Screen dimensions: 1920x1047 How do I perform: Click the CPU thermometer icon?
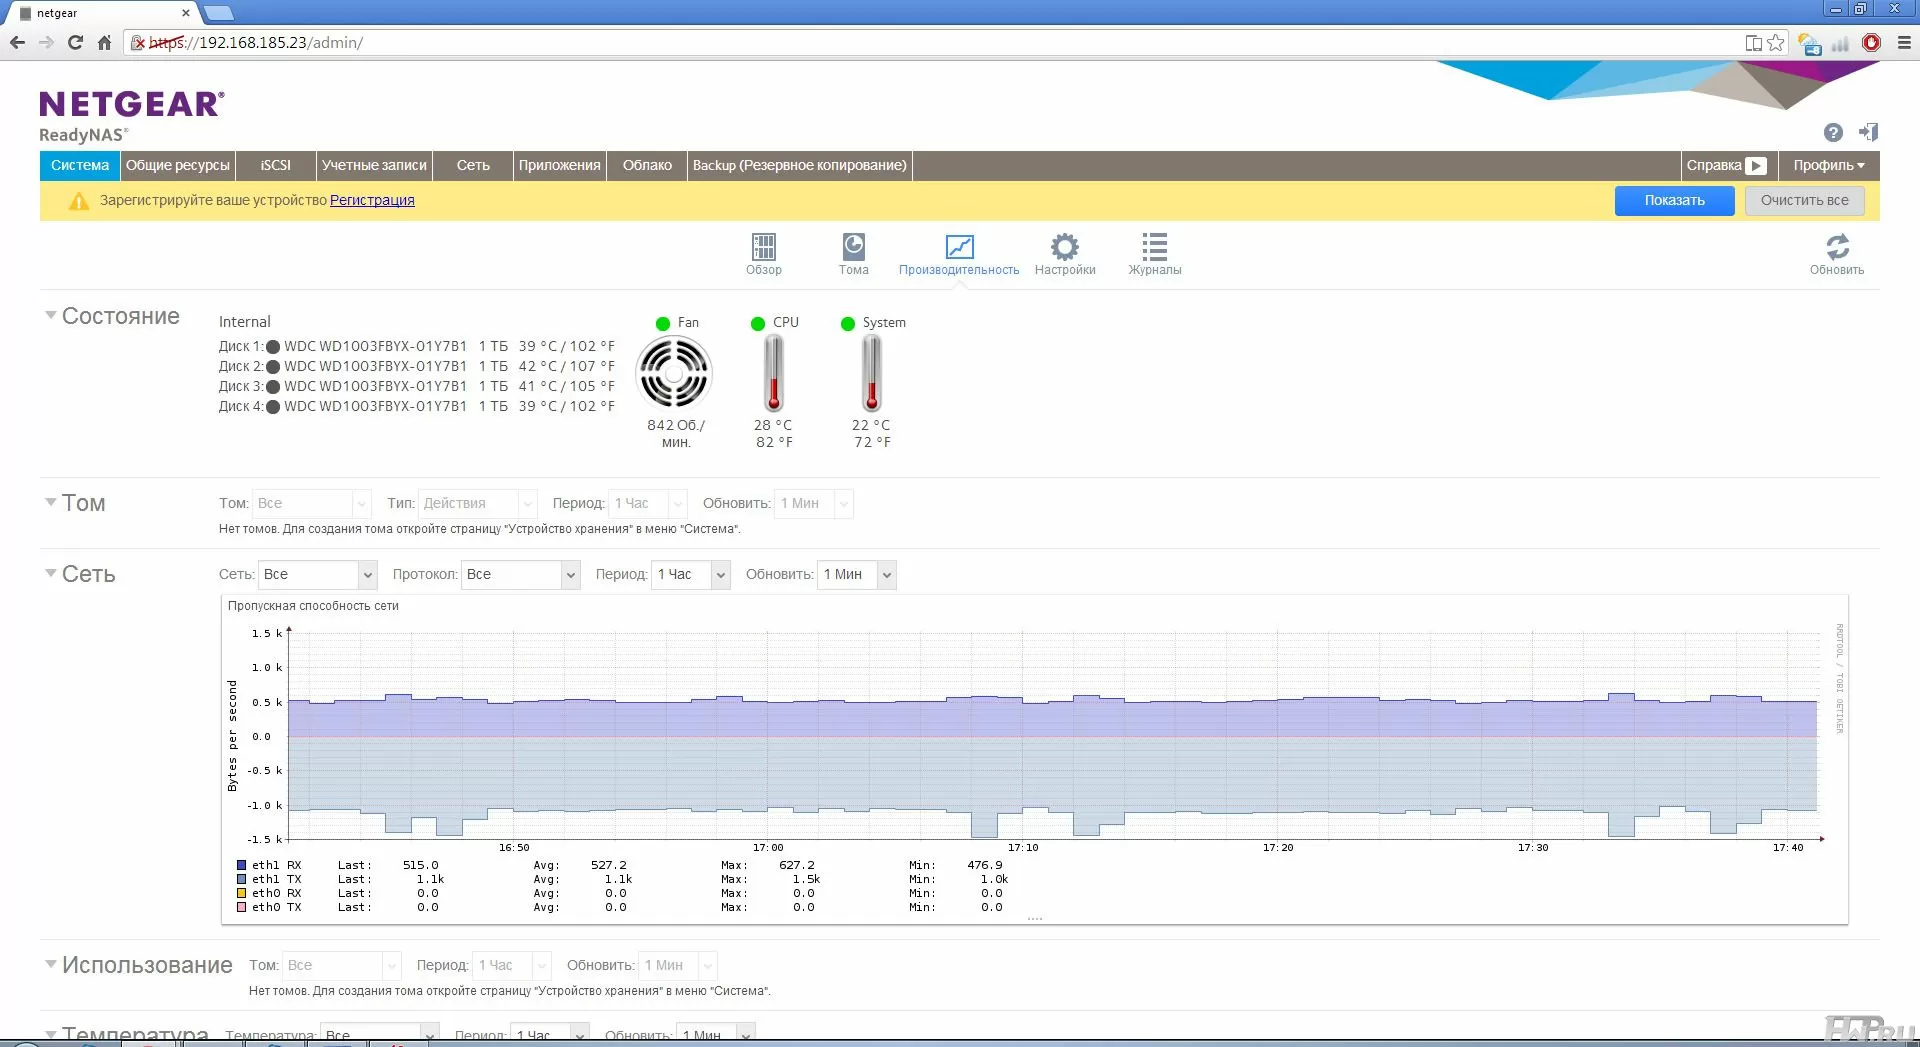774,372
